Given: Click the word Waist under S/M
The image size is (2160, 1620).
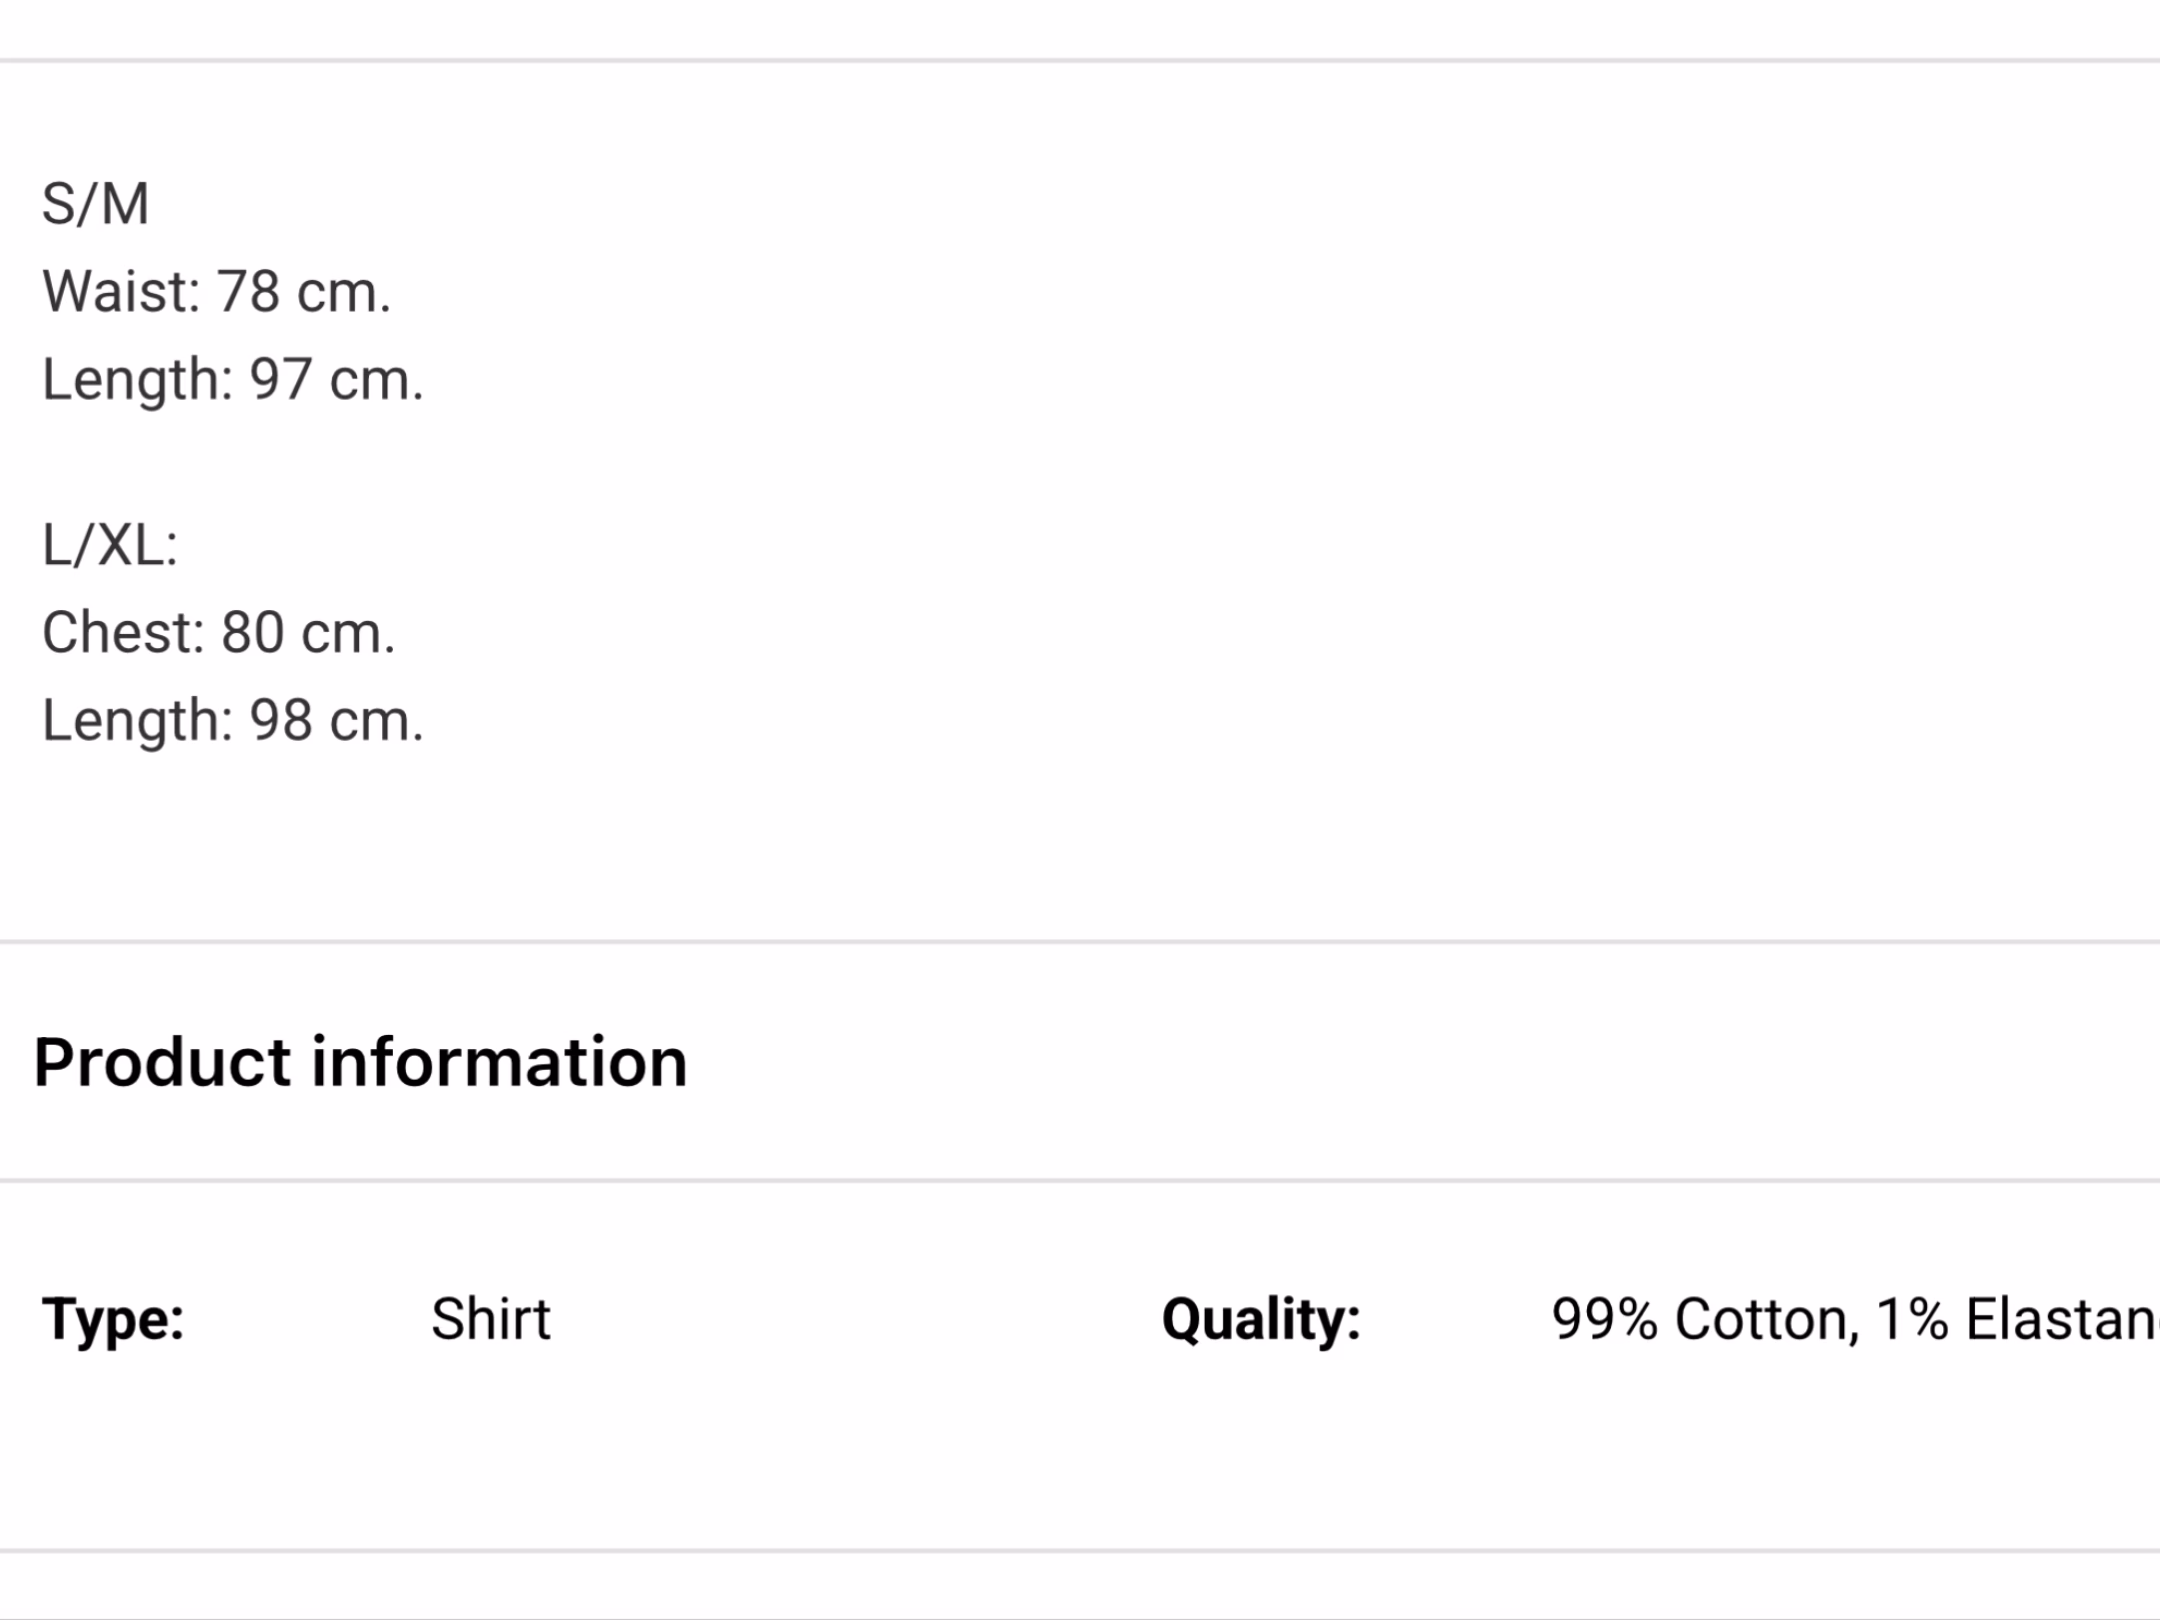Looking at the screenshot, I should tap(120, 292).
